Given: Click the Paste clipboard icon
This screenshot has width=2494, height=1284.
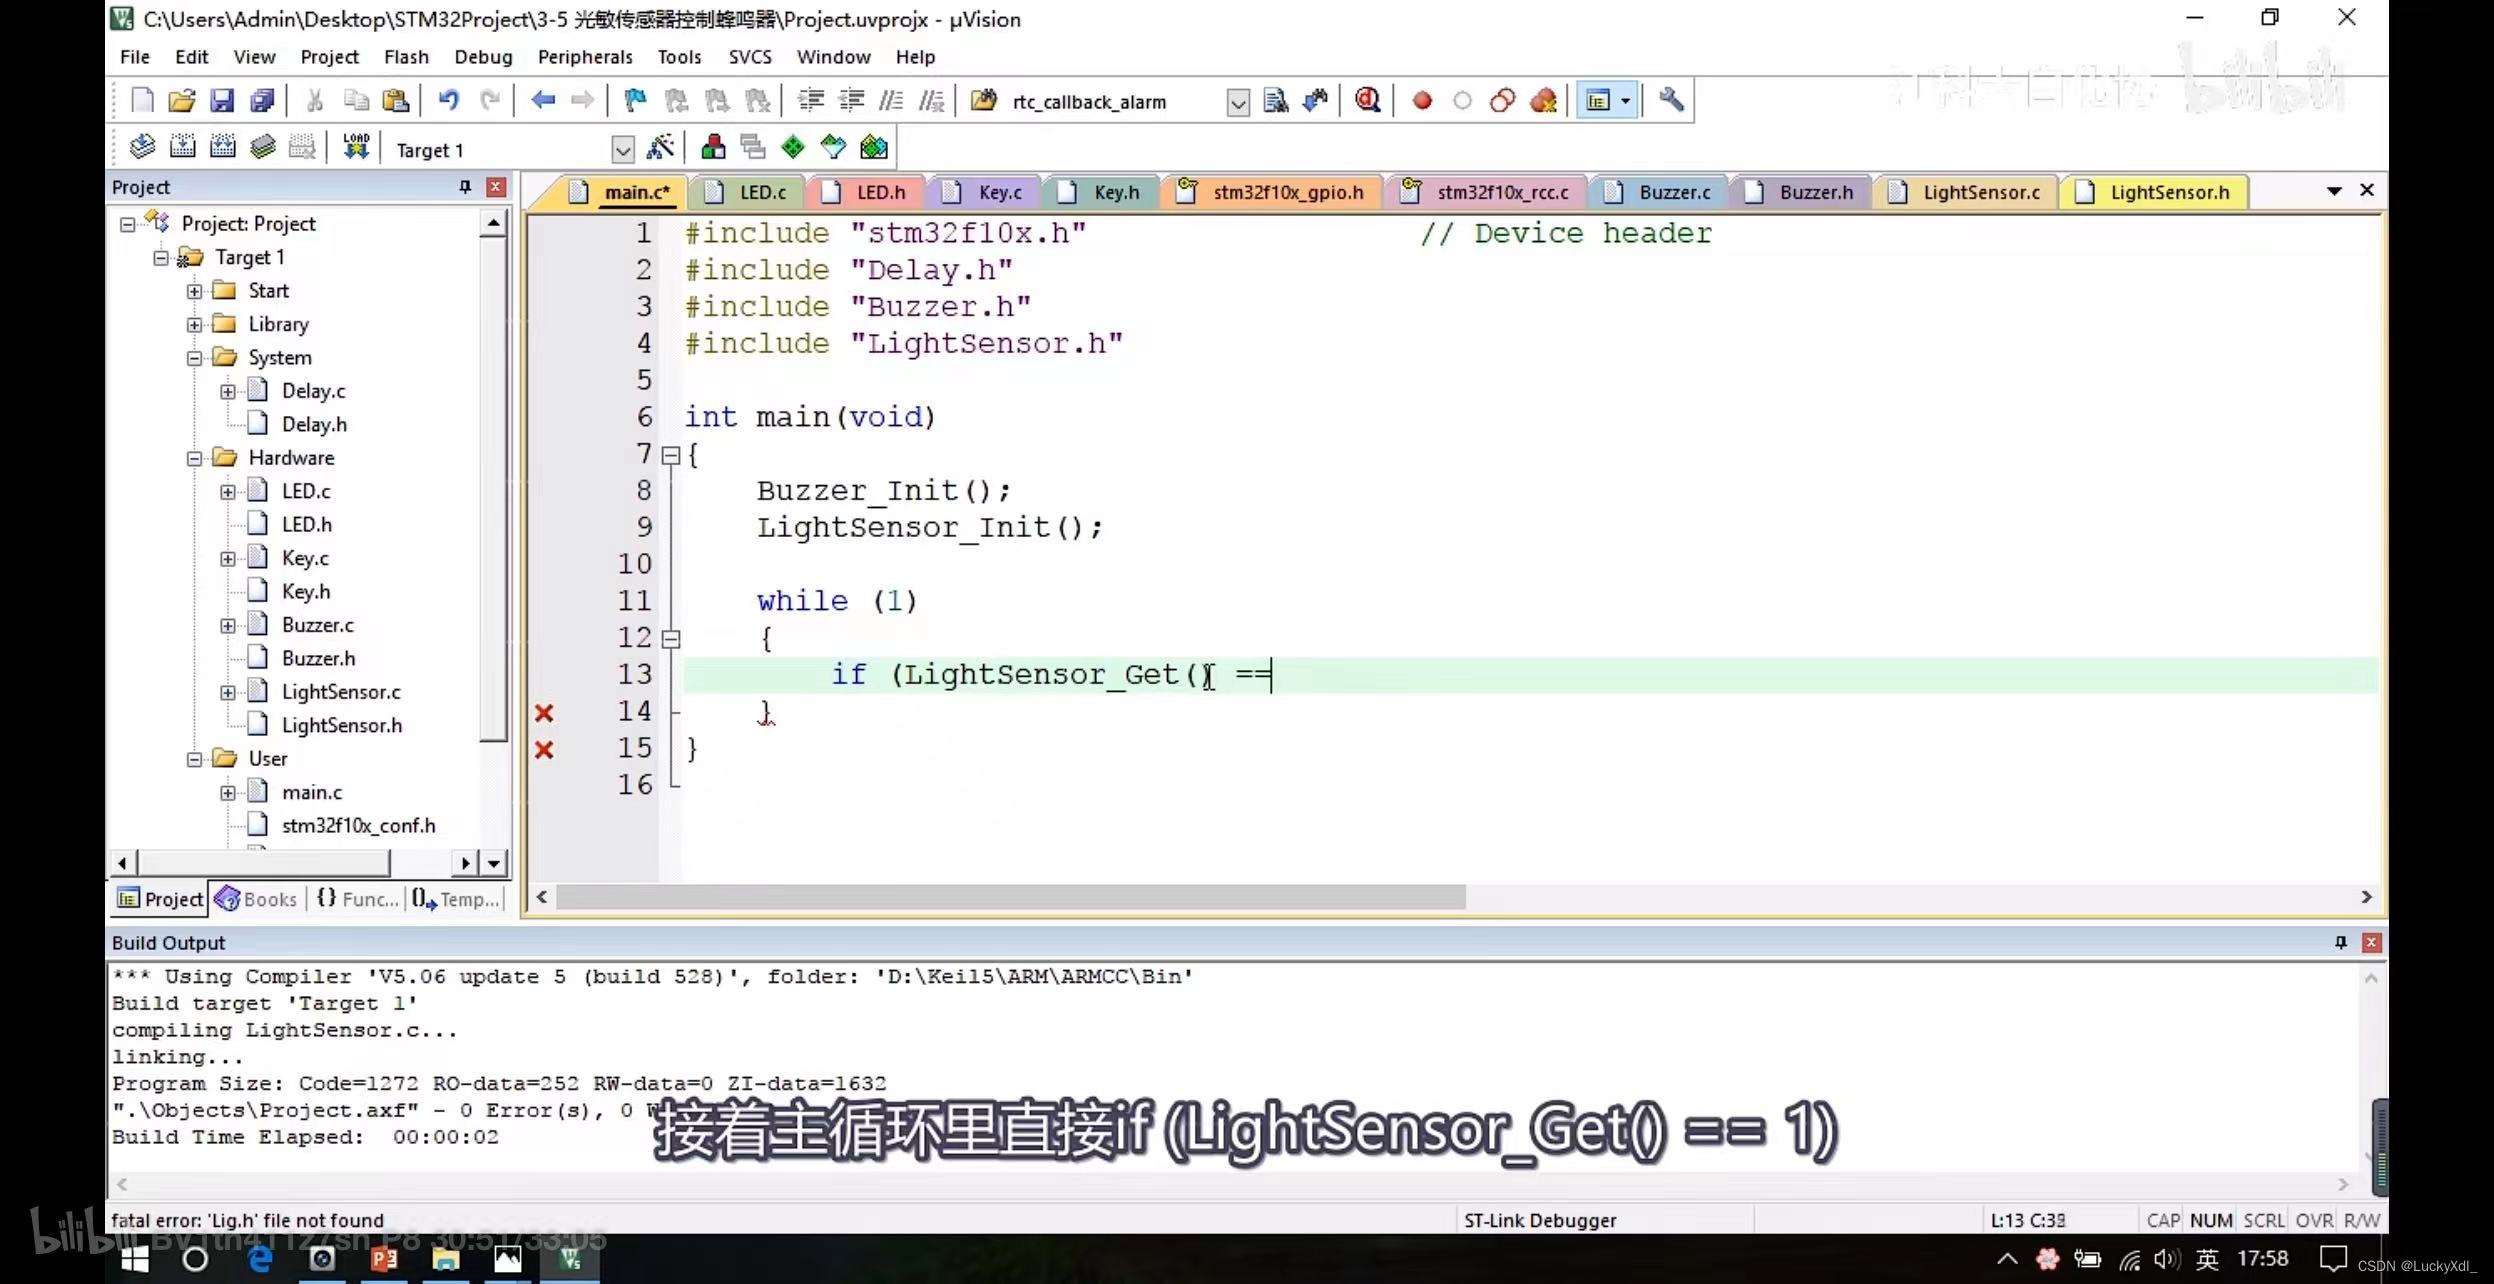Looking at the screenshot, I should click(396, 100).
